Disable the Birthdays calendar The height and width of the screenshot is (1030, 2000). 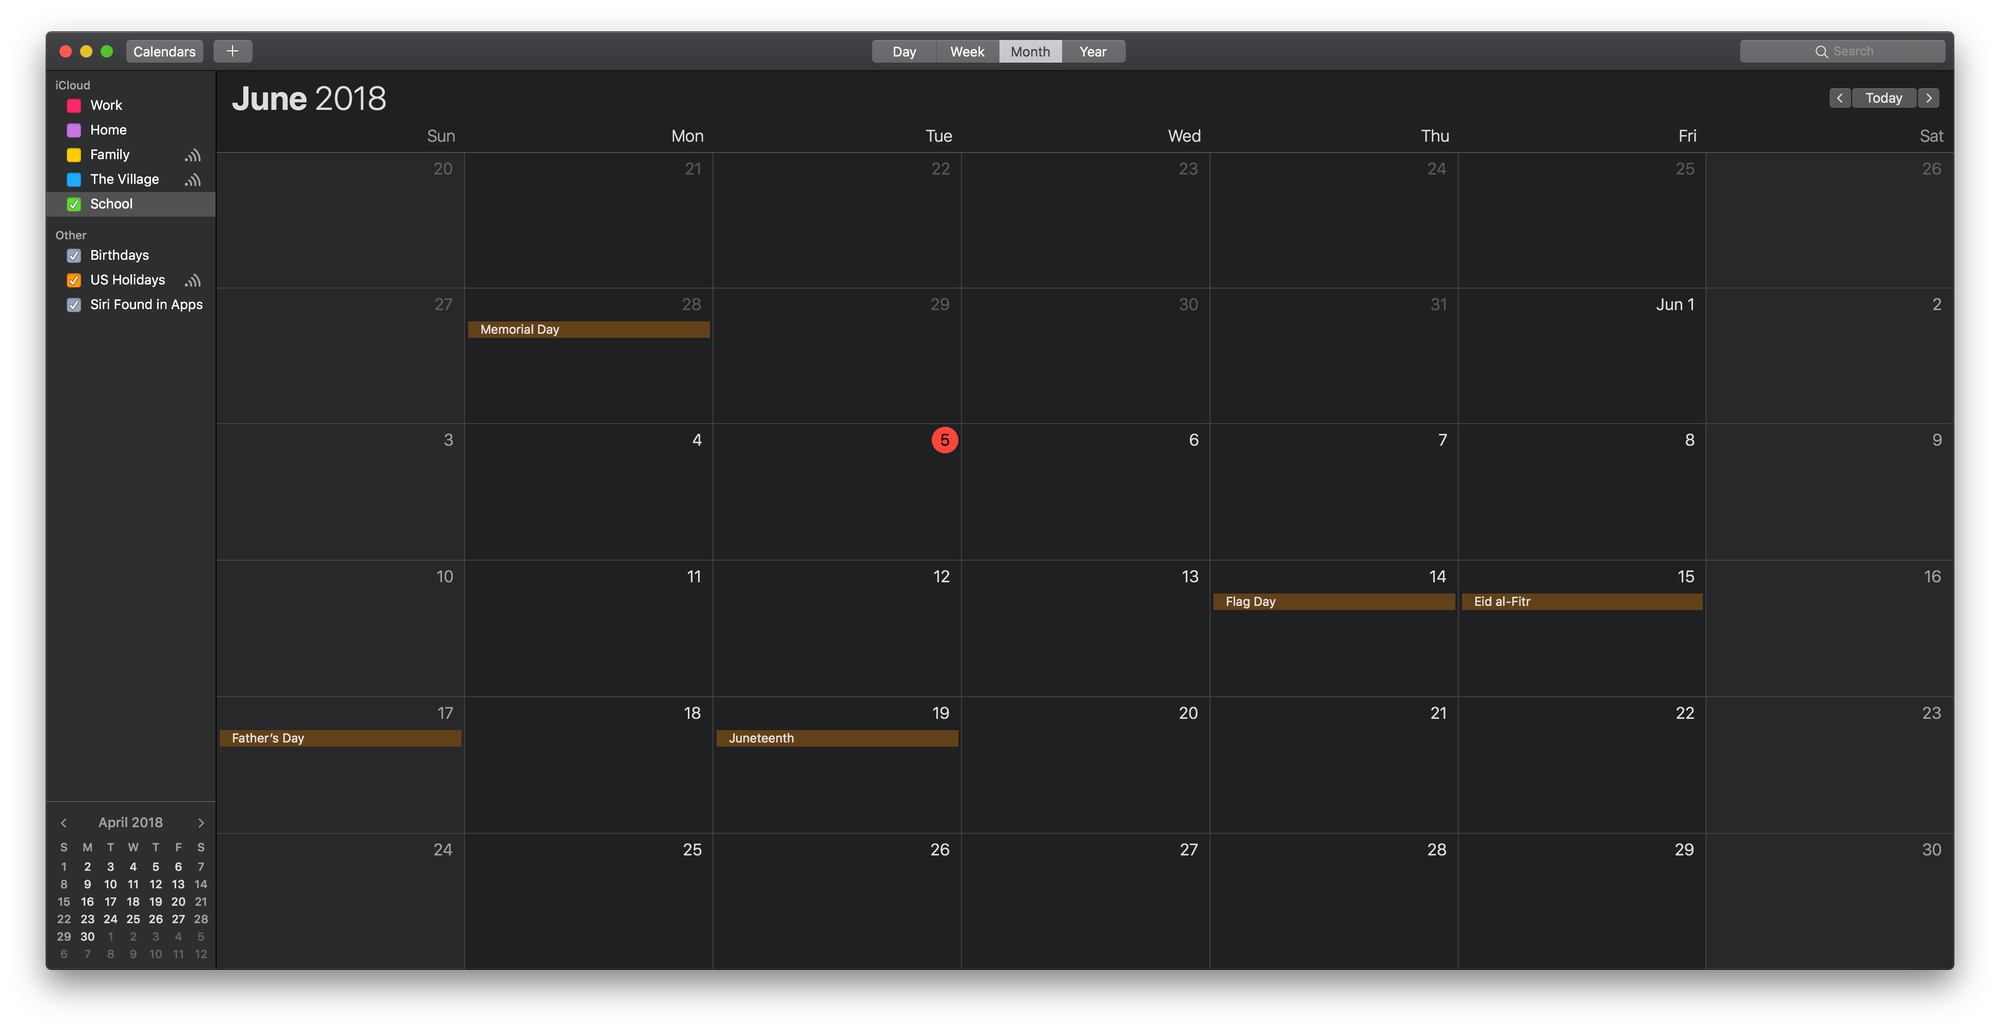point(73,255)
